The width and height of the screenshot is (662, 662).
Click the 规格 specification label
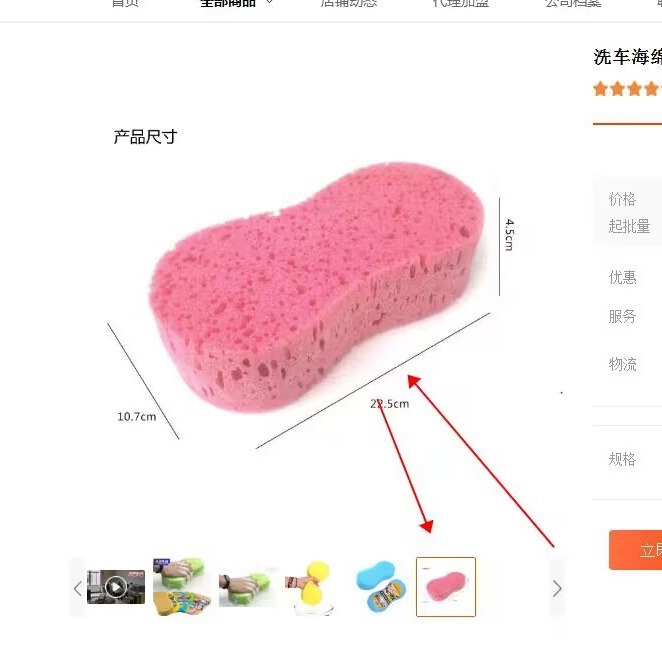pyautogui.click(x=622, y=459)
